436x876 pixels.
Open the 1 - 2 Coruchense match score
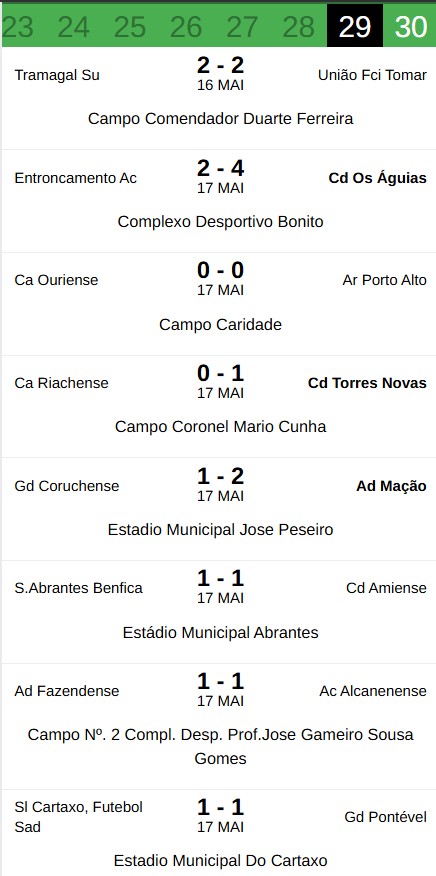[x=220, y=476]
